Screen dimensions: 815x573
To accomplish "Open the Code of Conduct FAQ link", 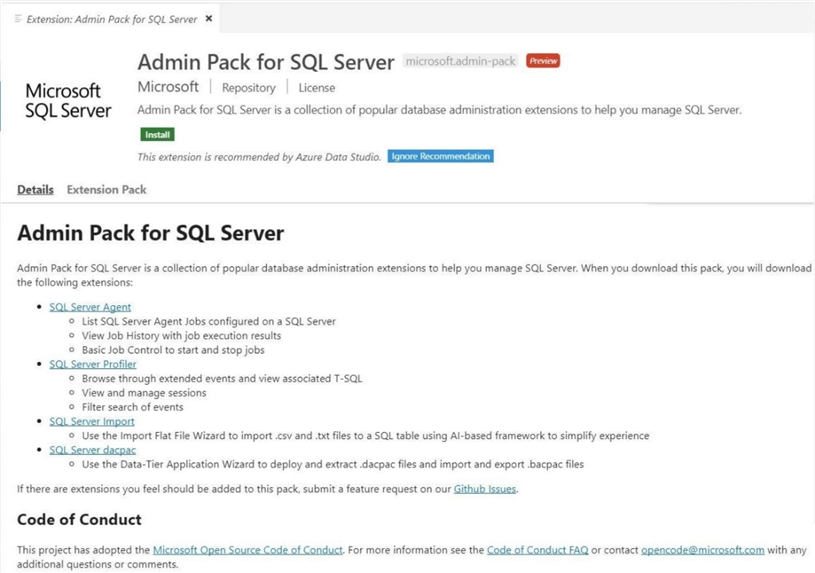I will 537,550.
